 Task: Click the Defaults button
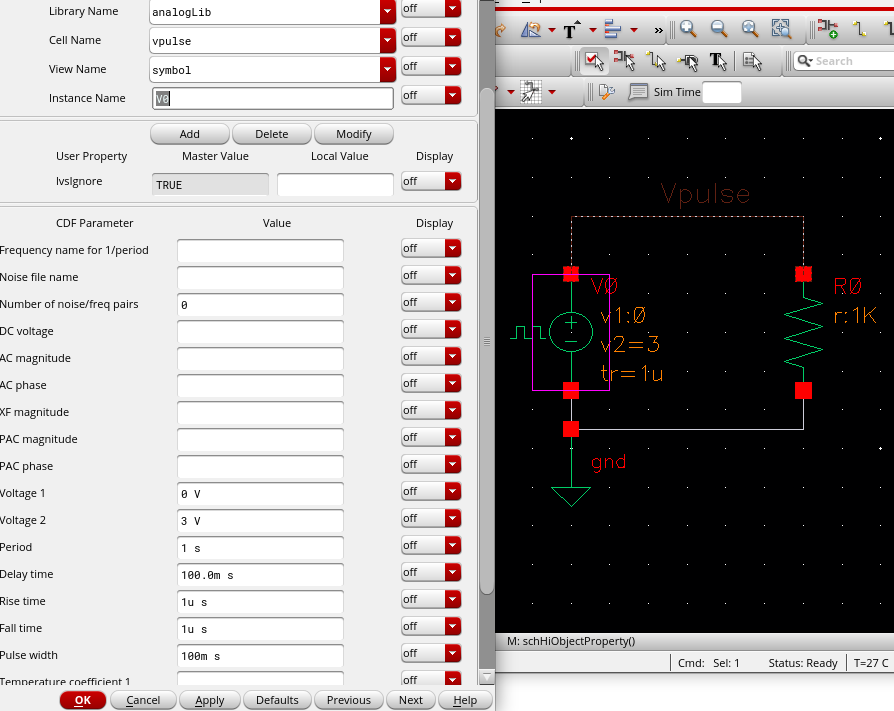click(x=277, y=700)
